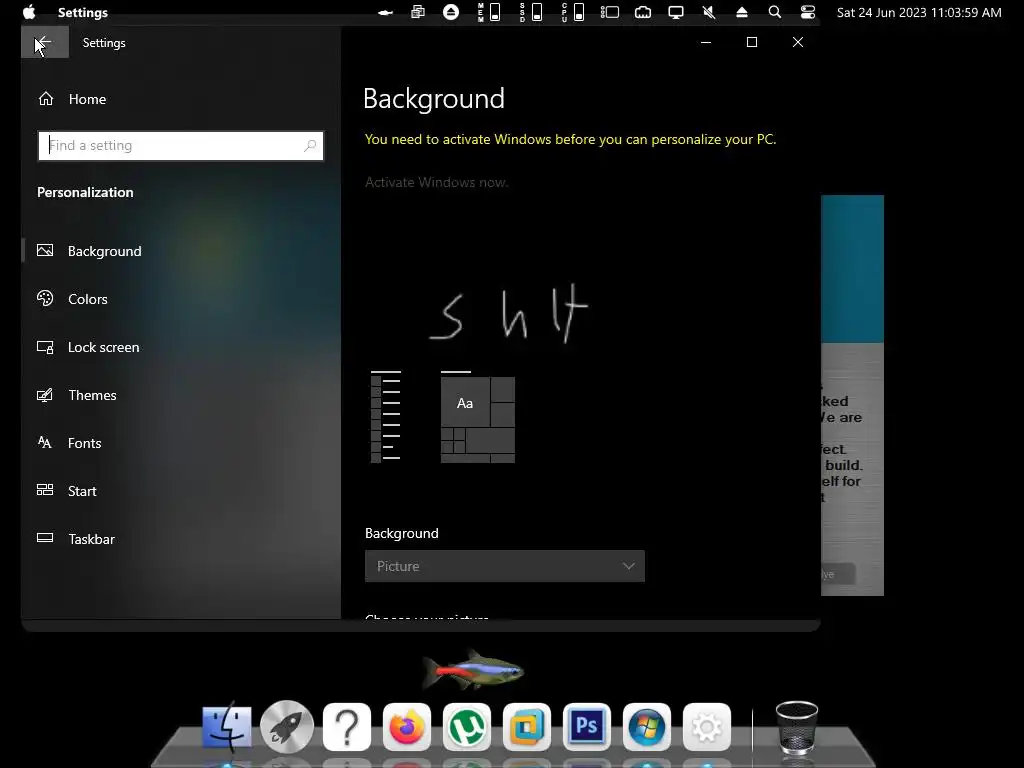This screenshot has height=768, width=1024.
Task: Click the CPU usage indicator
Action: [573, 12]
